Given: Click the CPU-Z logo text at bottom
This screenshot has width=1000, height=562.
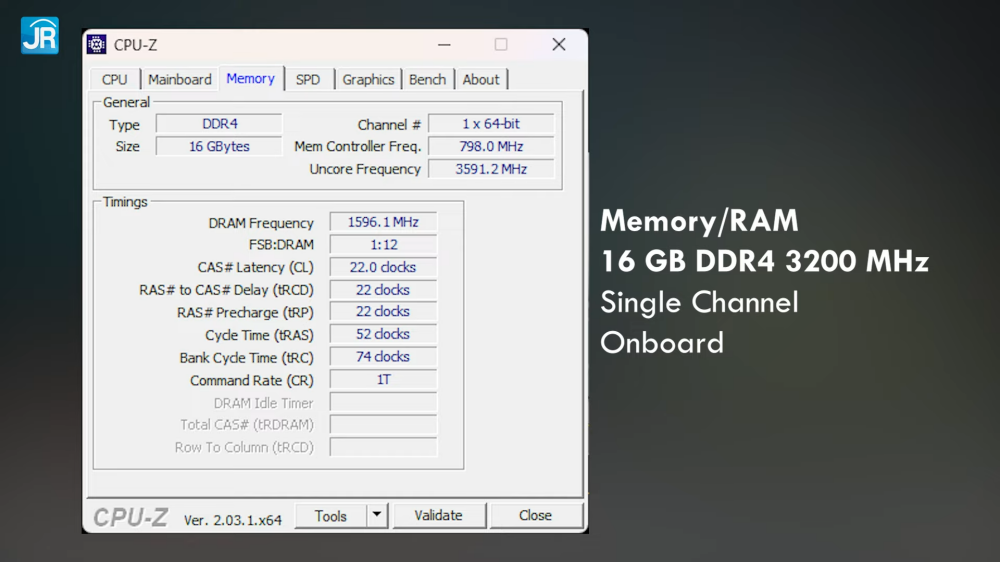Looking at the screenshot, I should click(131, 517).
